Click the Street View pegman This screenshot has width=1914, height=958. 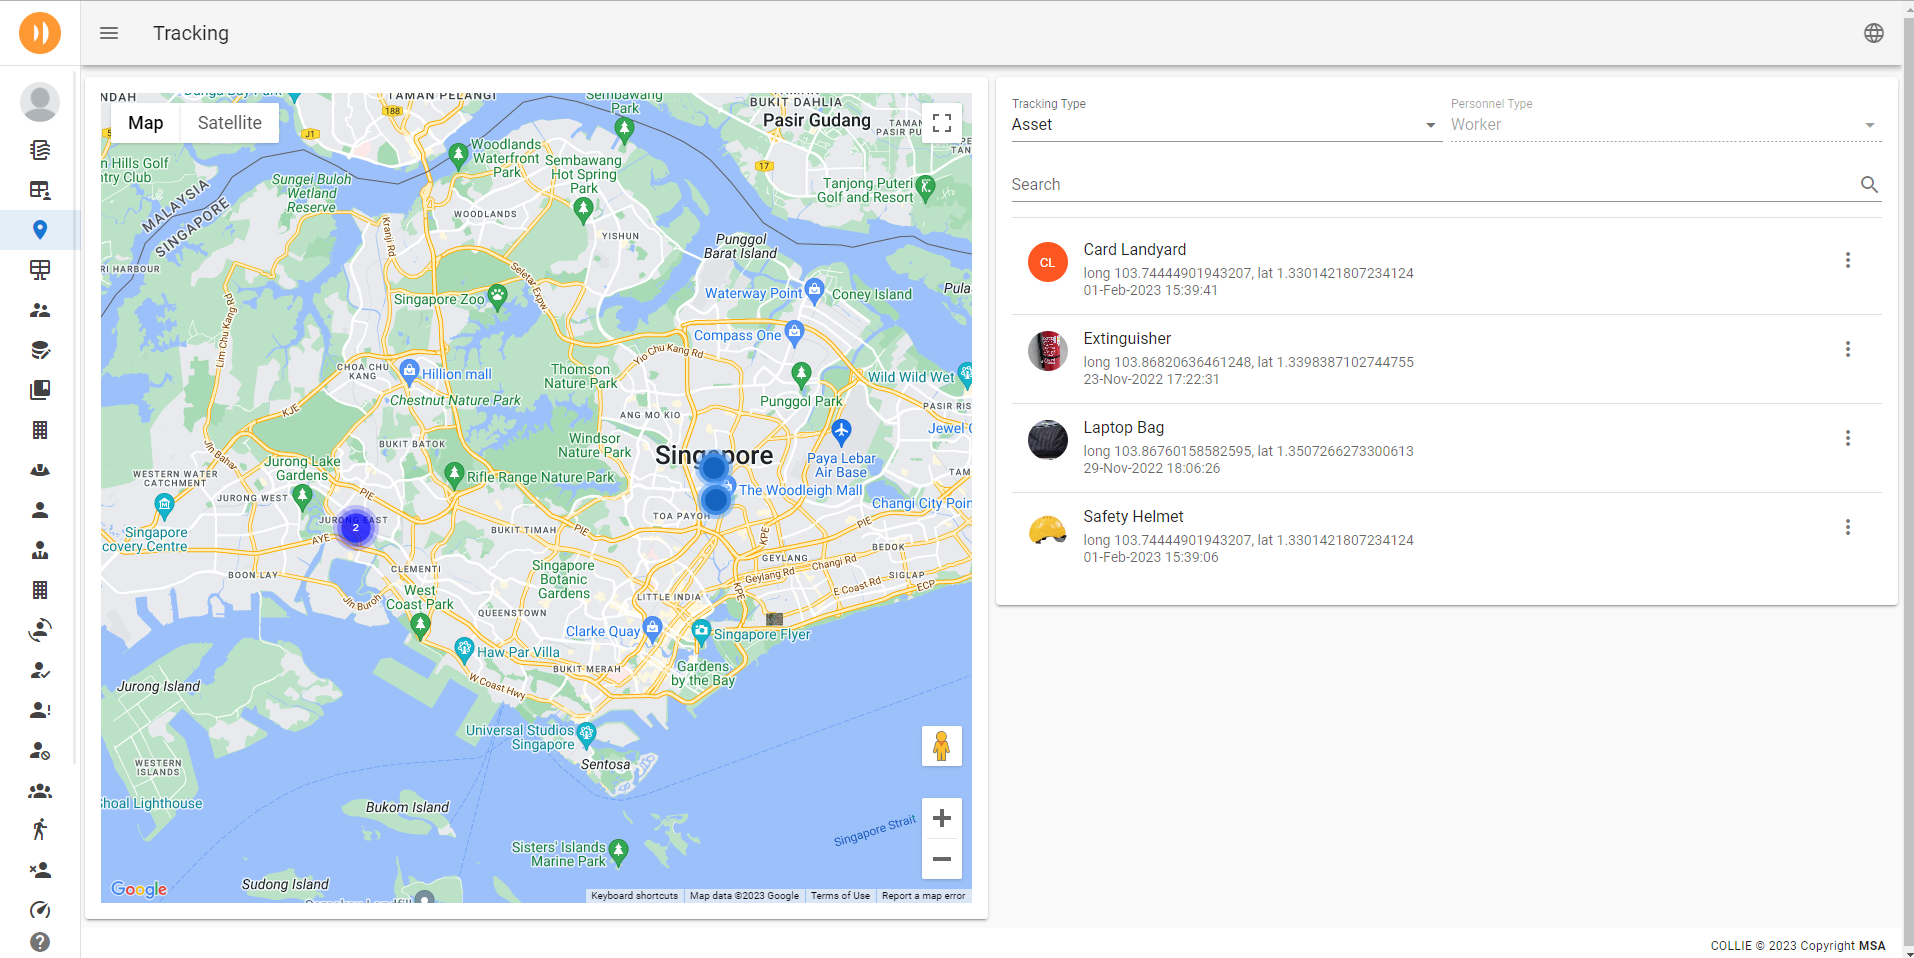coord(942,746)
